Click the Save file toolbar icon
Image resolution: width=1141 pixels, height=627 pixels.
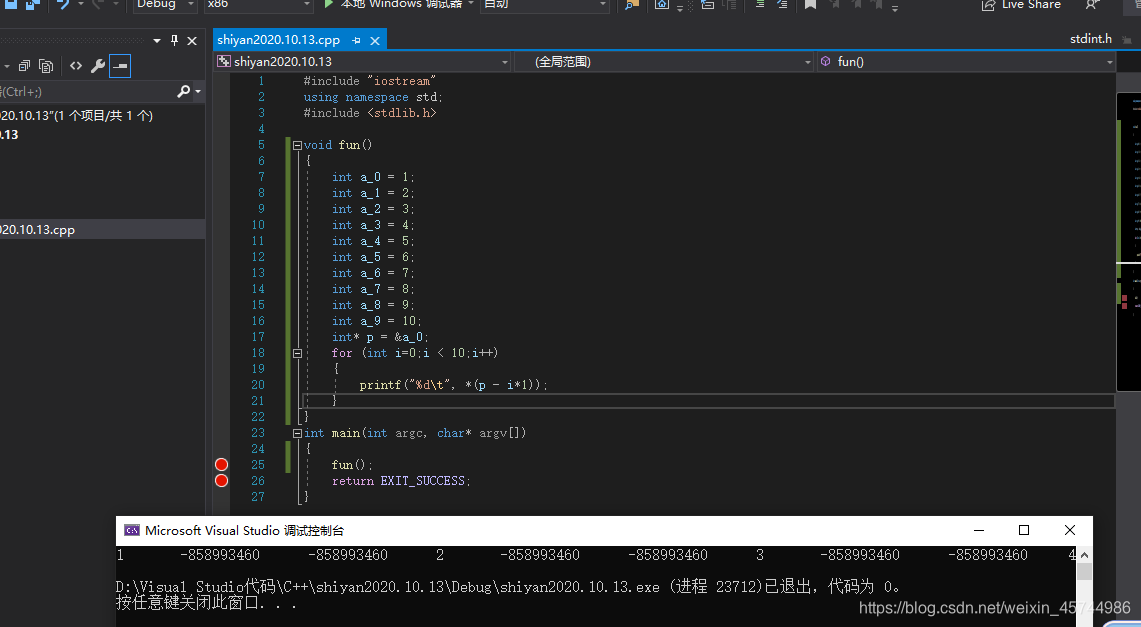coord(10,4)
